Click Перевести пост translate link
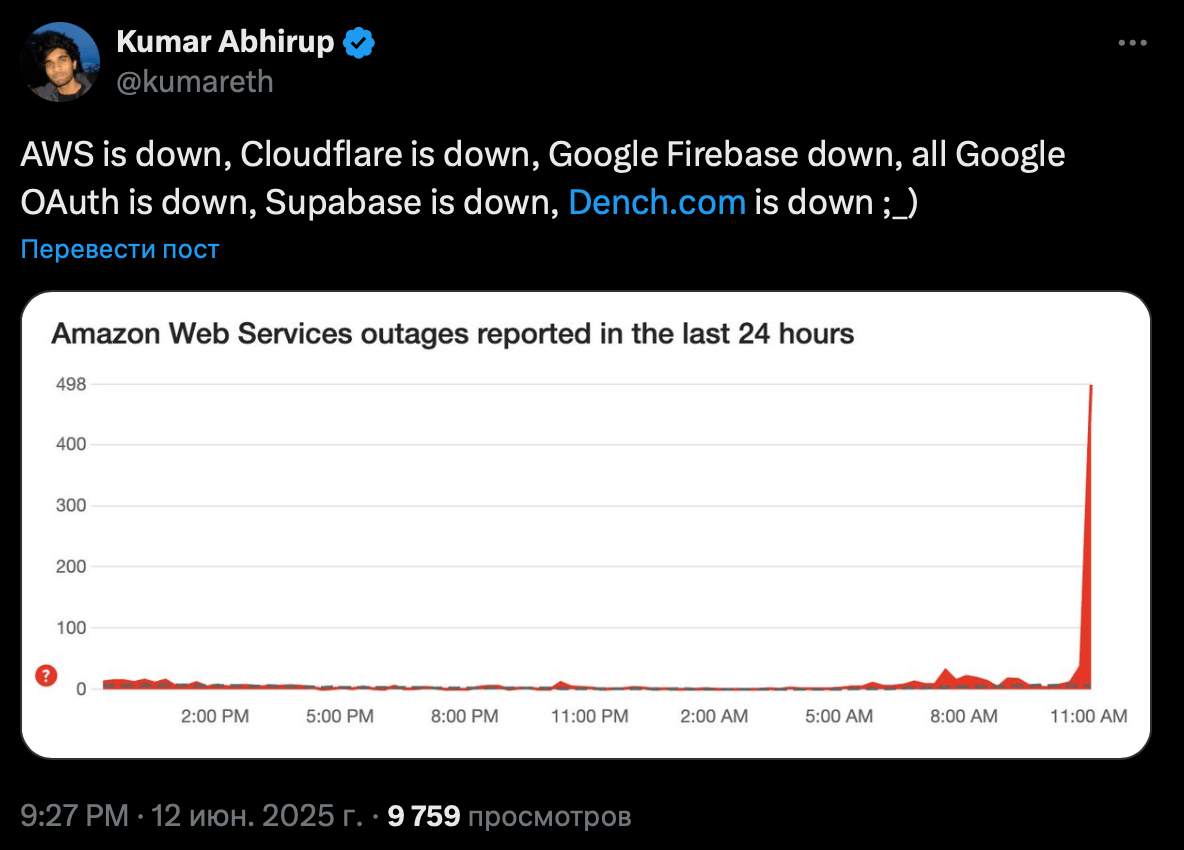 [119, 248]
